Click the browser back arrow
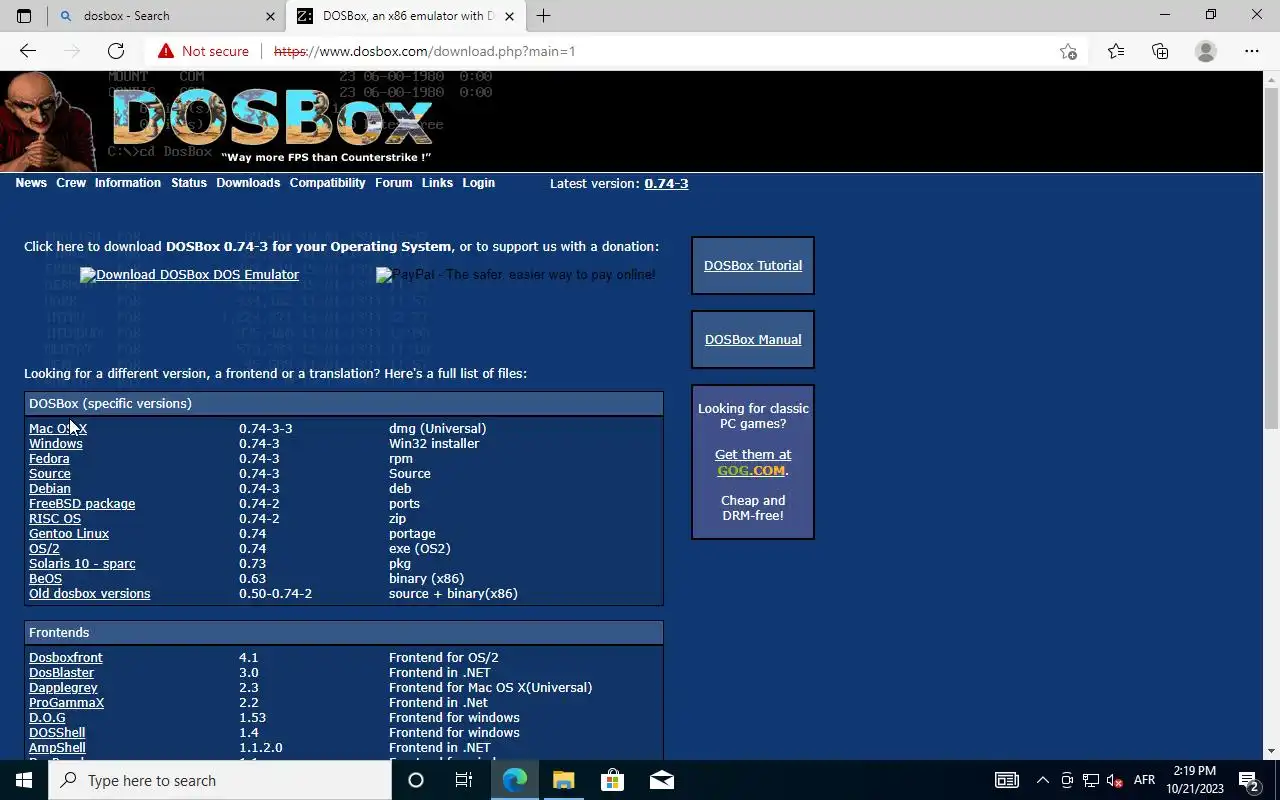Image resolution: width=1280 pixels, height=800 pixels. pyautogui.click(x=28, y=51)
